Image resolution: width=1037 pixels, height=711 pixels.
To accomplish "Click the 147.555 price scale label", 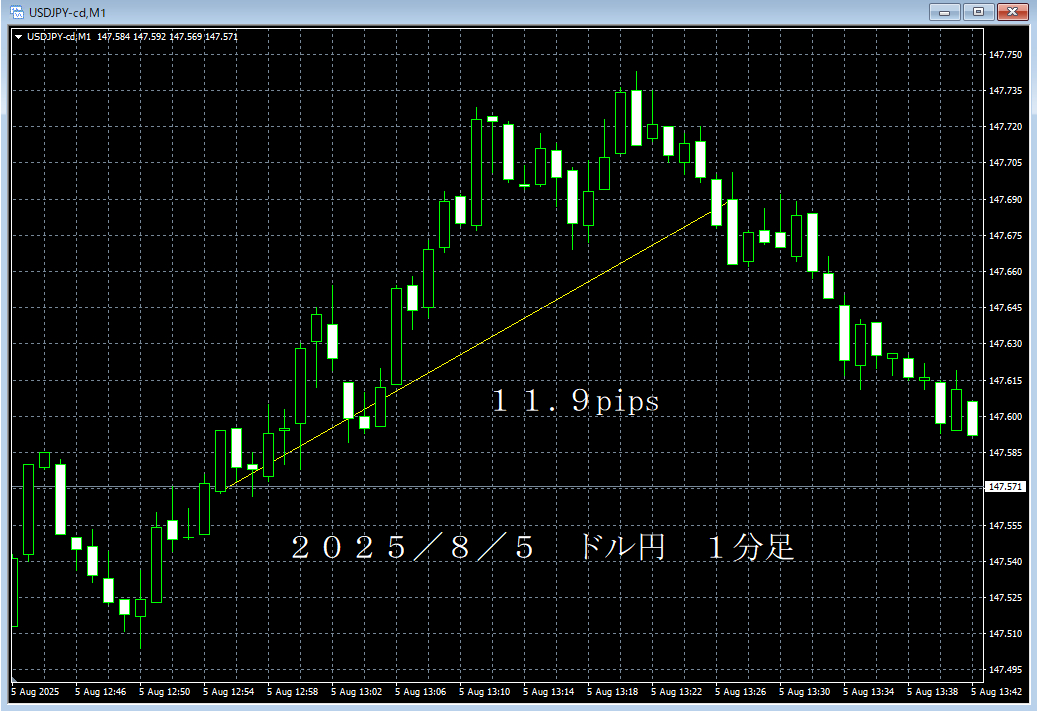I will [1005, 525].
